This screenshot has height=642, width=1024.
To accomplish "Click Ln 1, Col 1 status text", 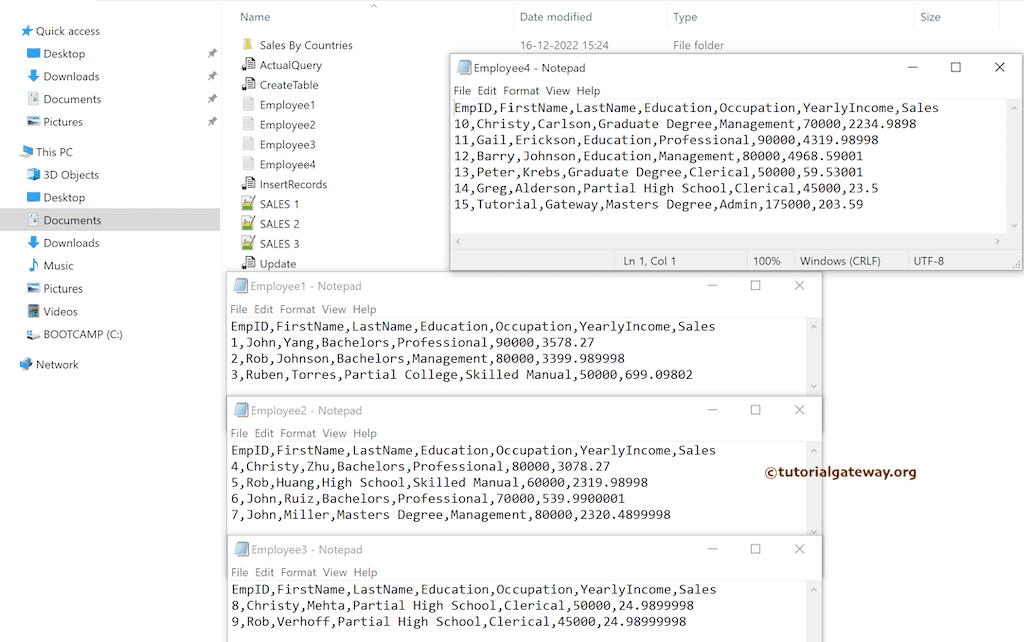I will click(x=649, y=261).
